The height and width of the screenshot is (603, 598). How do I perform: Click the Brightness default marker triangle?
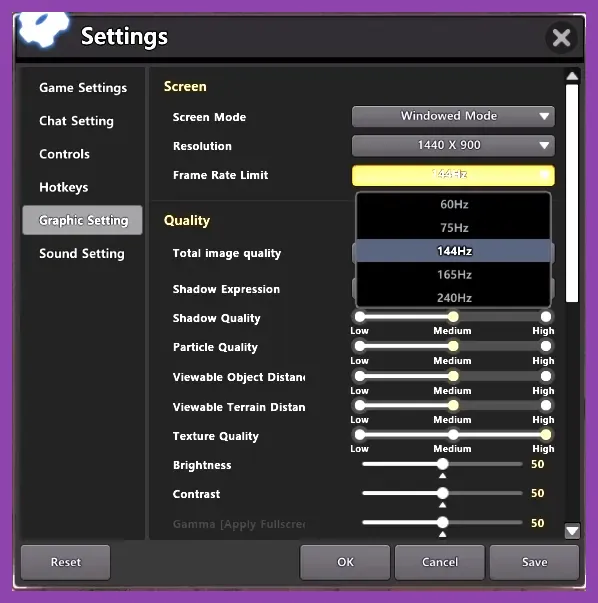(443, 476)
